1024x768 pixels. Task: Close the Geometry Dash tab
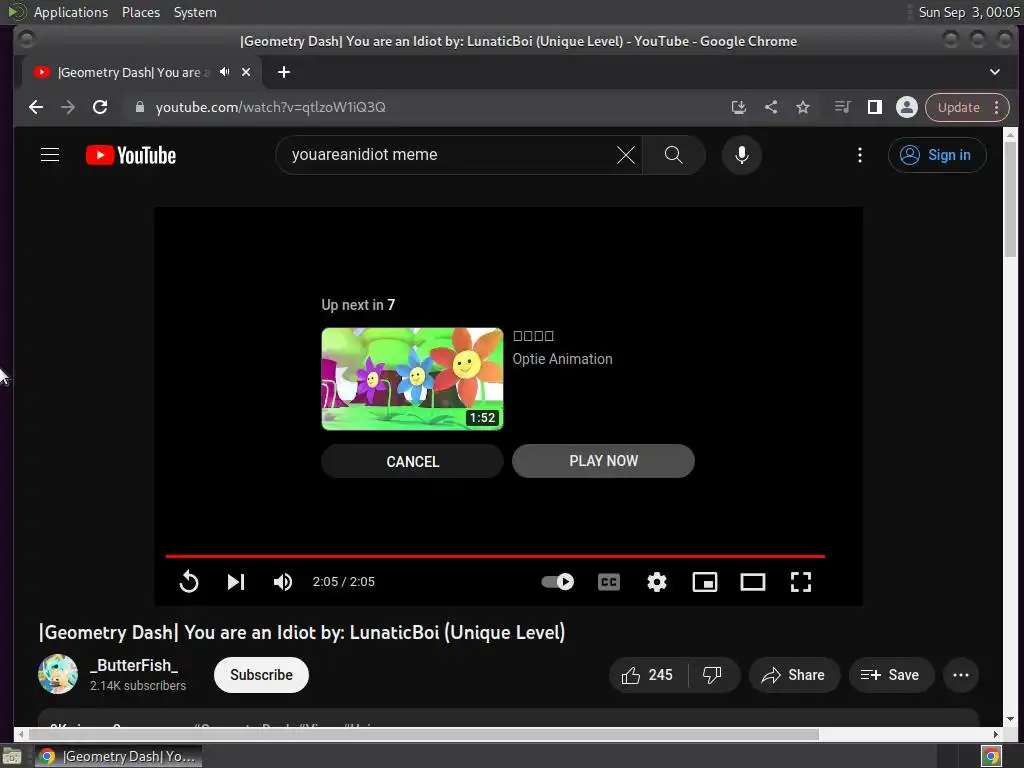coord(246,72)
